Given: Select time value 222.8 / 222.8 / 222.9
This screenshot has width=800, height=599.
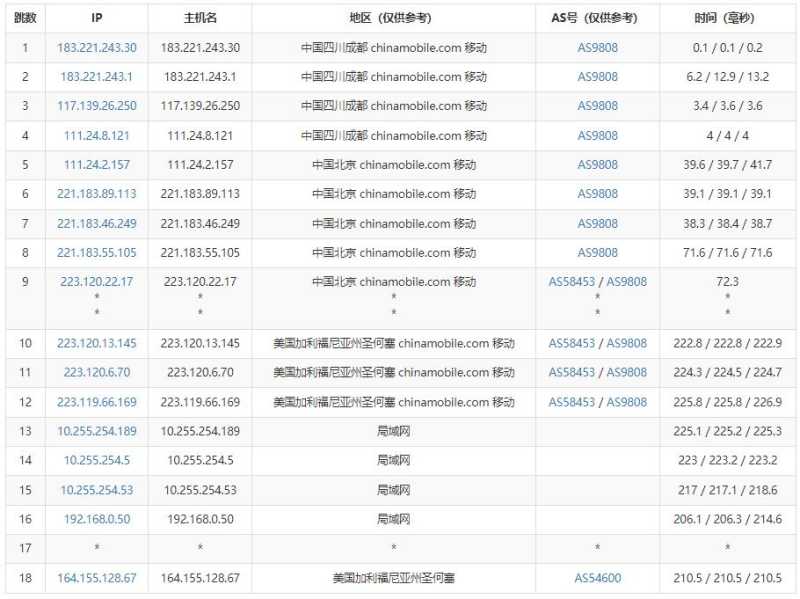Looking at the screenshot, I should 728,343.
